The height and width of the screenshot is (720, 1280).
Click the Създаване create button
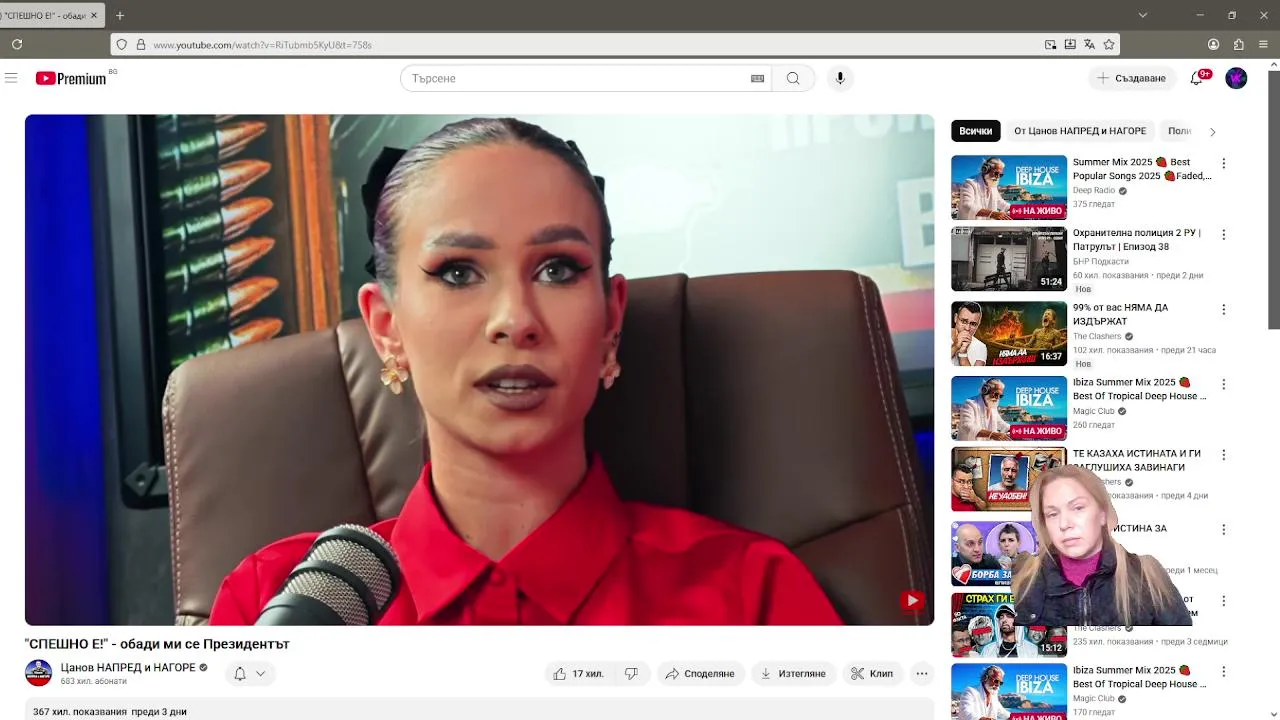point(1131,78)
